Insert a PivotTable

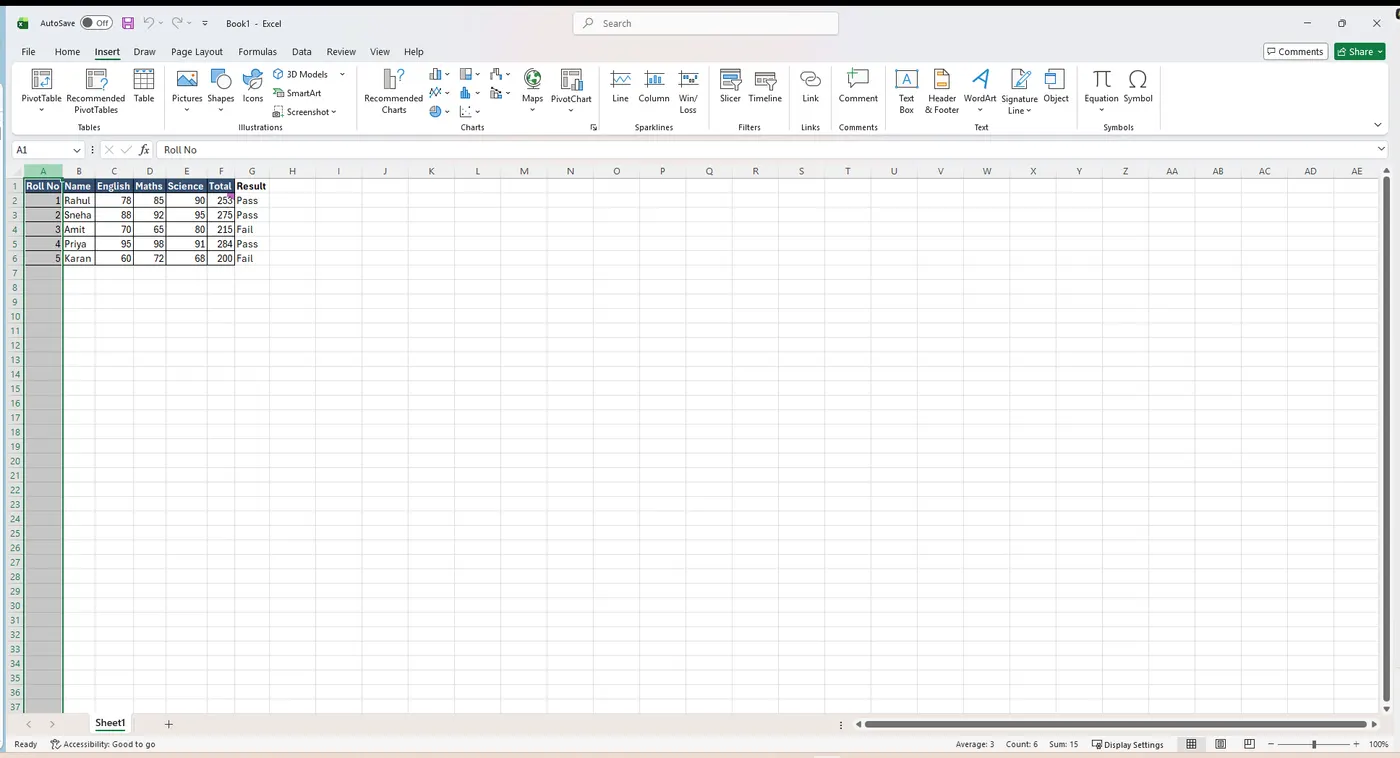pos(41,90)
